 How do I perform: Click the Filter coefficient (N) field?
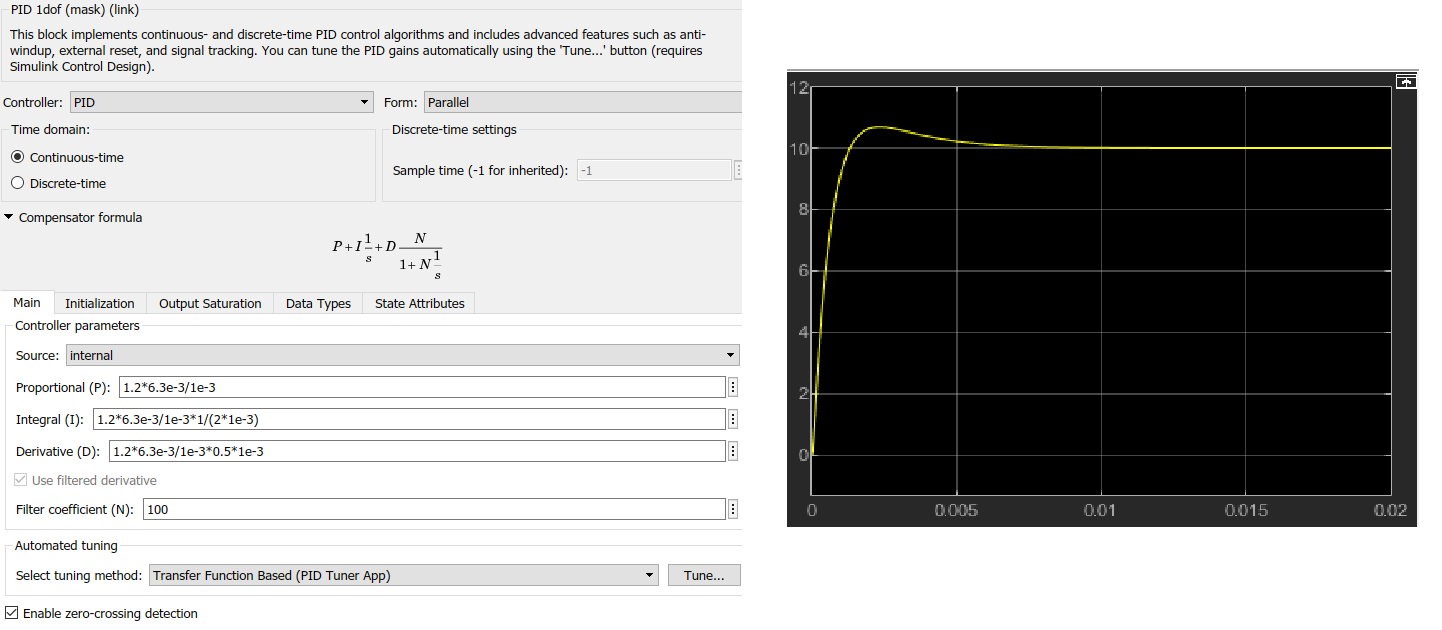[x=433, y=510]
